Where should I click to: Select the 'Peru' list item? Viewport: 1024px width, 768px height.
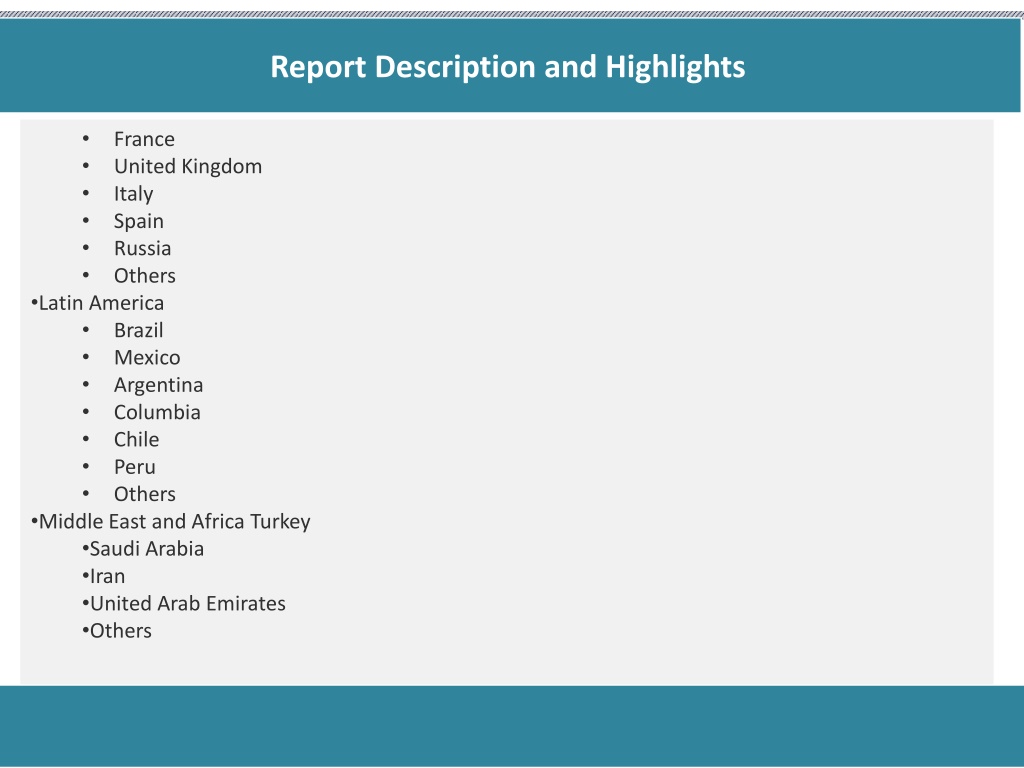coord(135,467)
